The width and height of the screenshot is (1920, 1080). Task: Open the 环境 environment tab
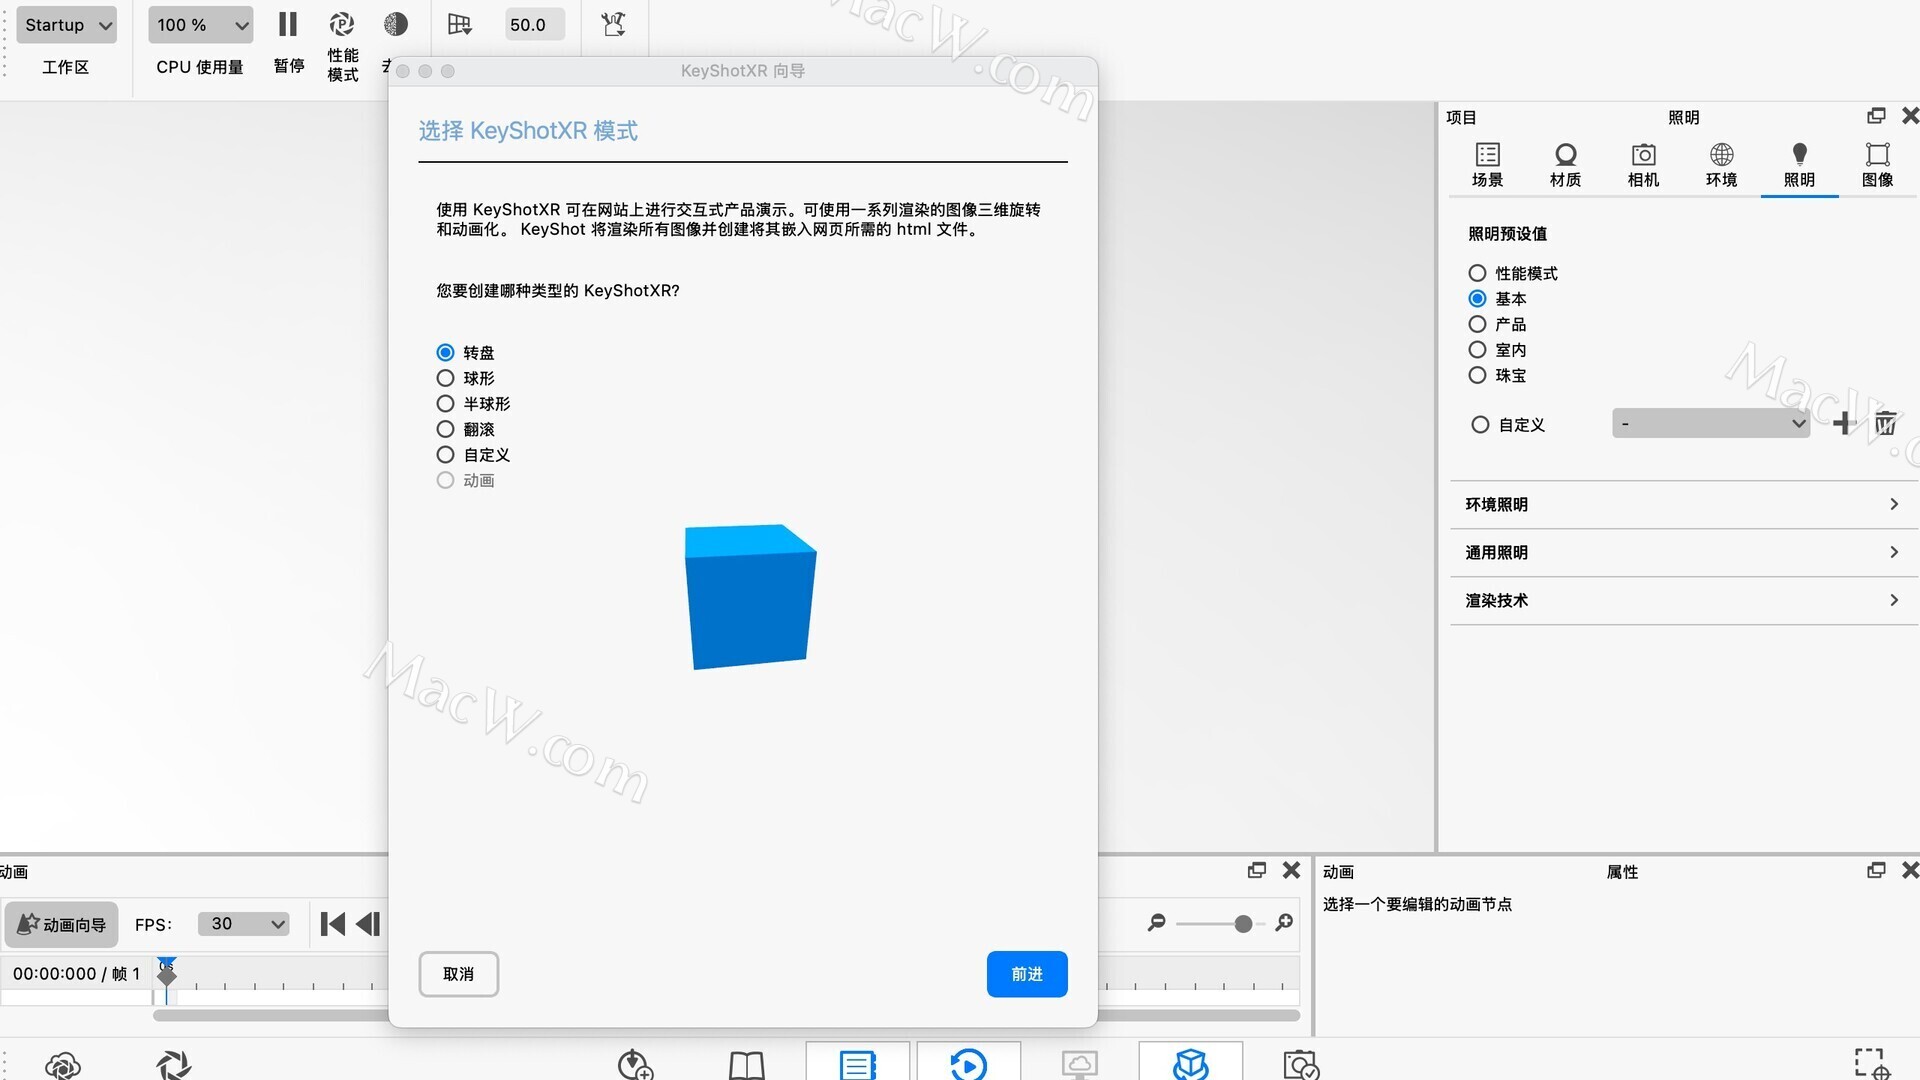point(1721,165)
